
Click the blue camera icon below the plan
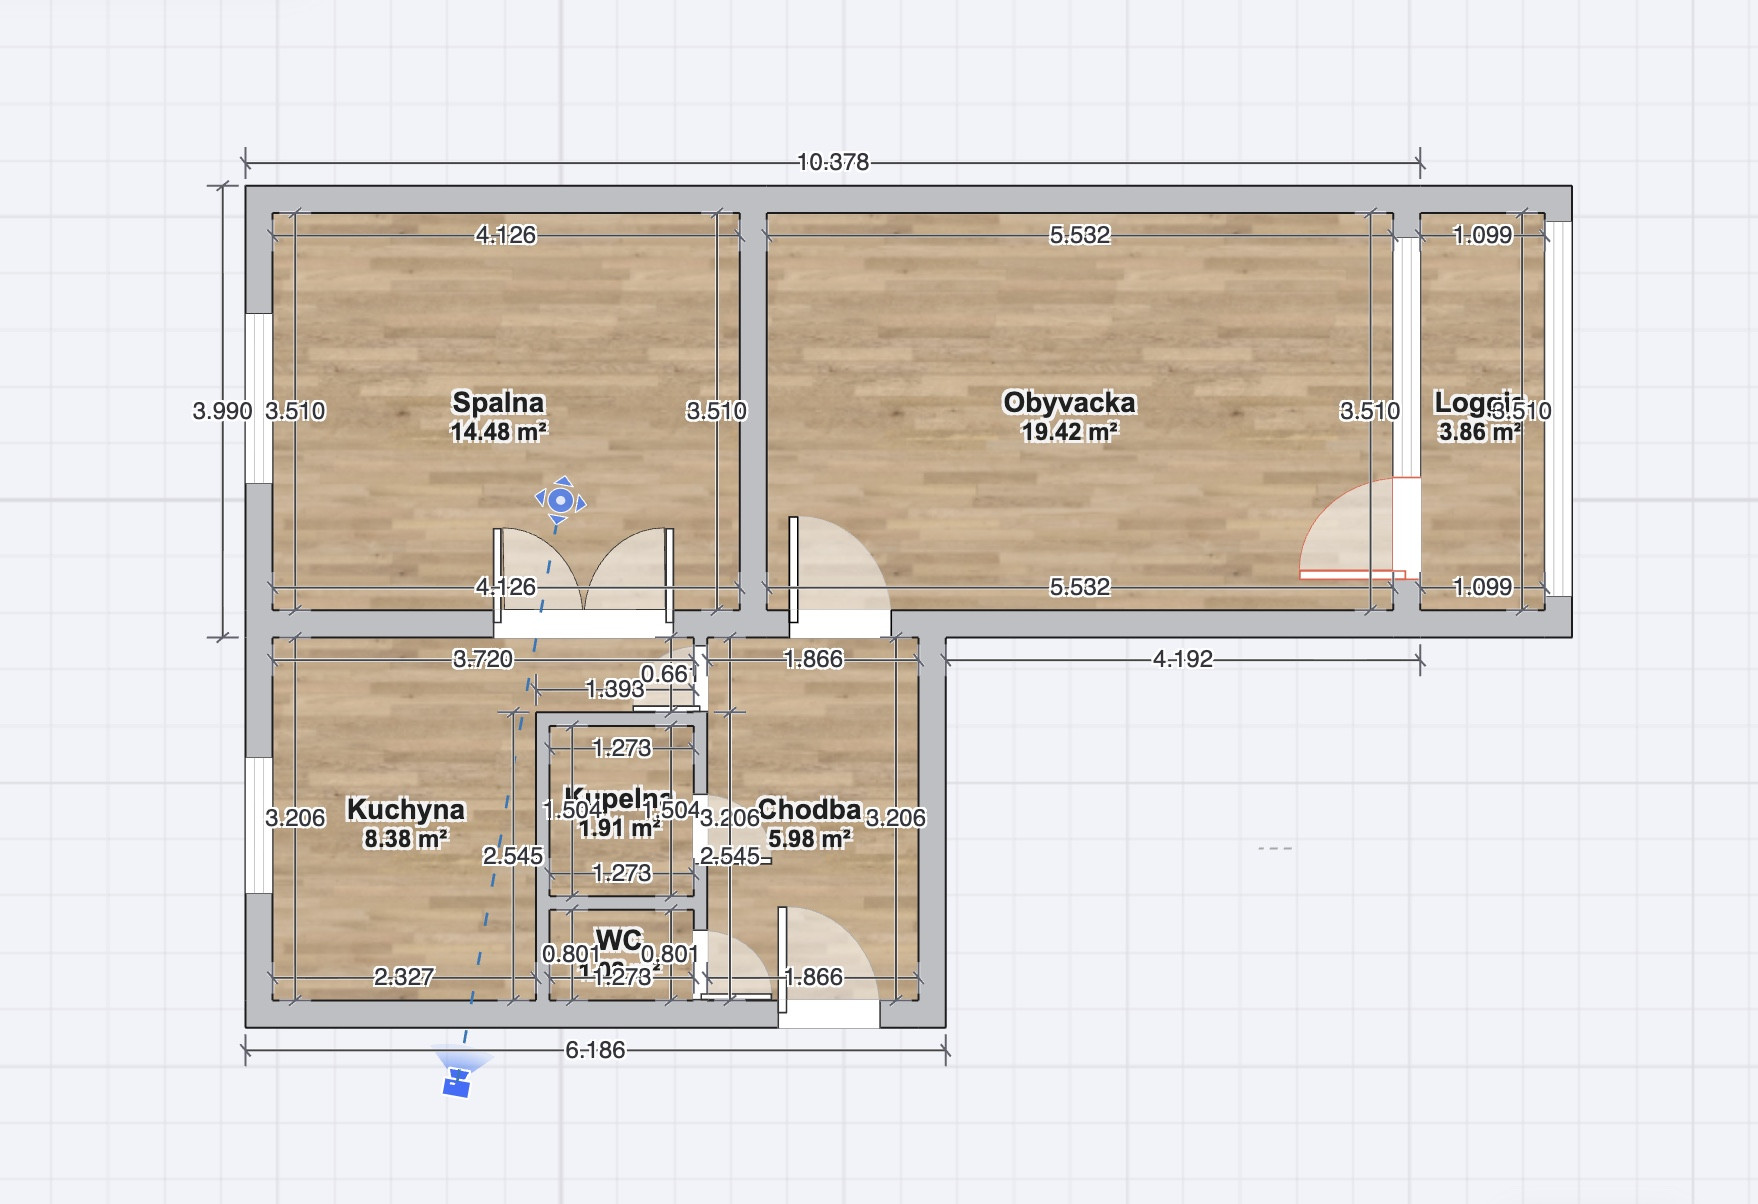[457, 1082]
